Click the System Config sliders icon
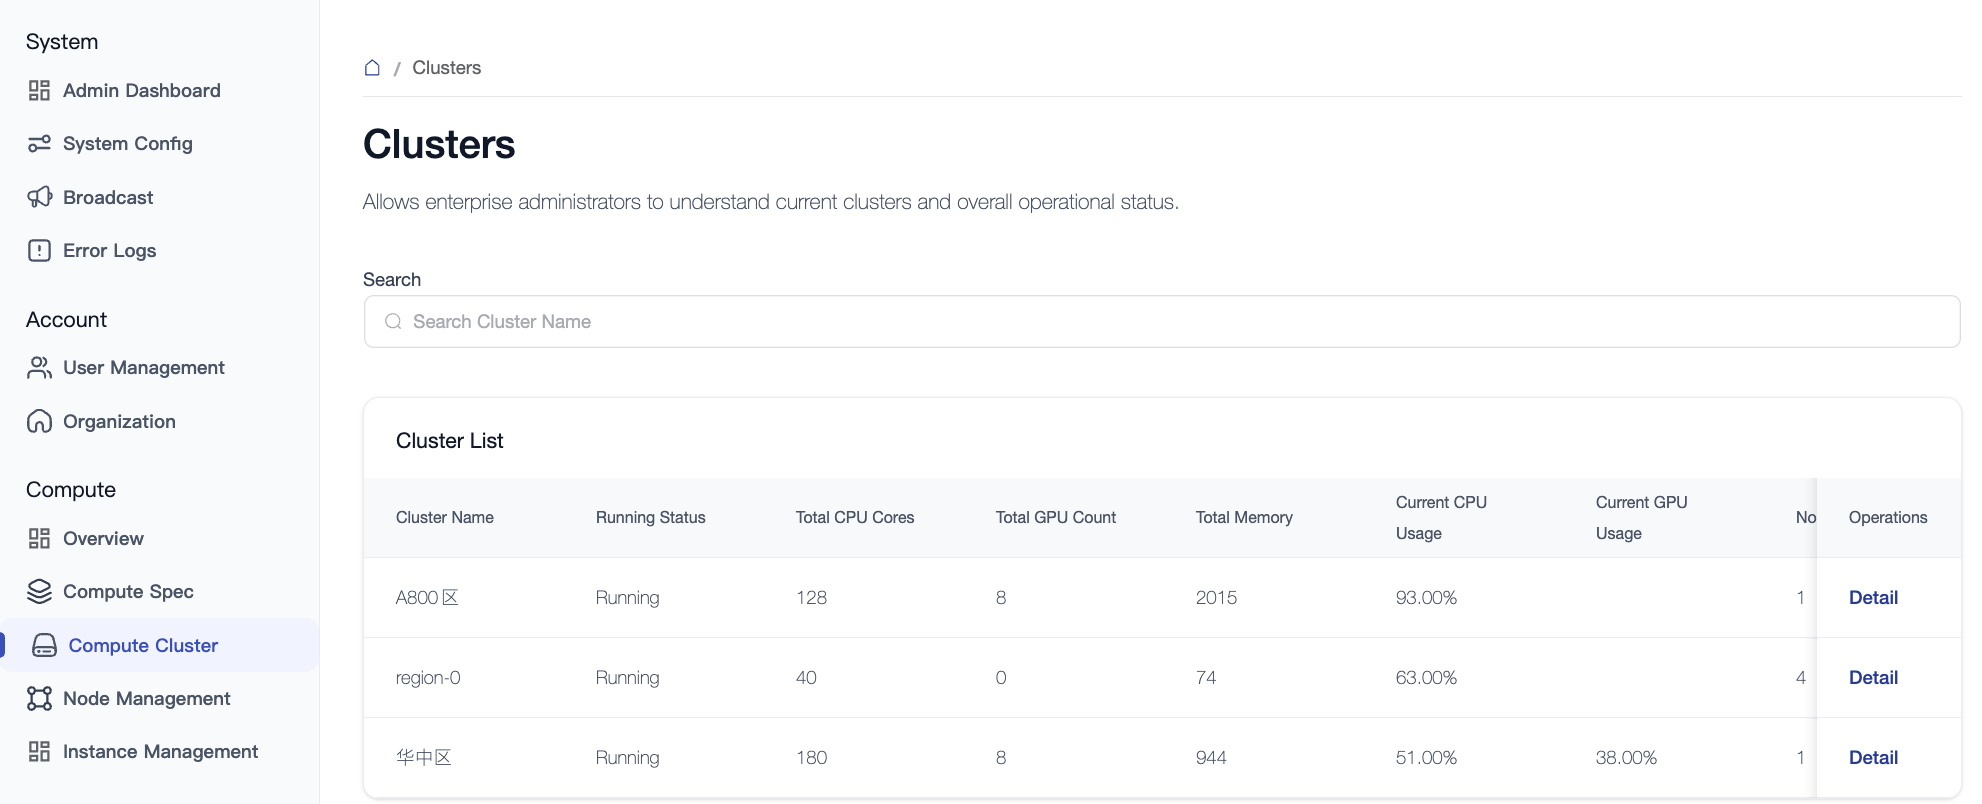The height and width of the screenshot is (804, 1982). [x=39, y=144]
